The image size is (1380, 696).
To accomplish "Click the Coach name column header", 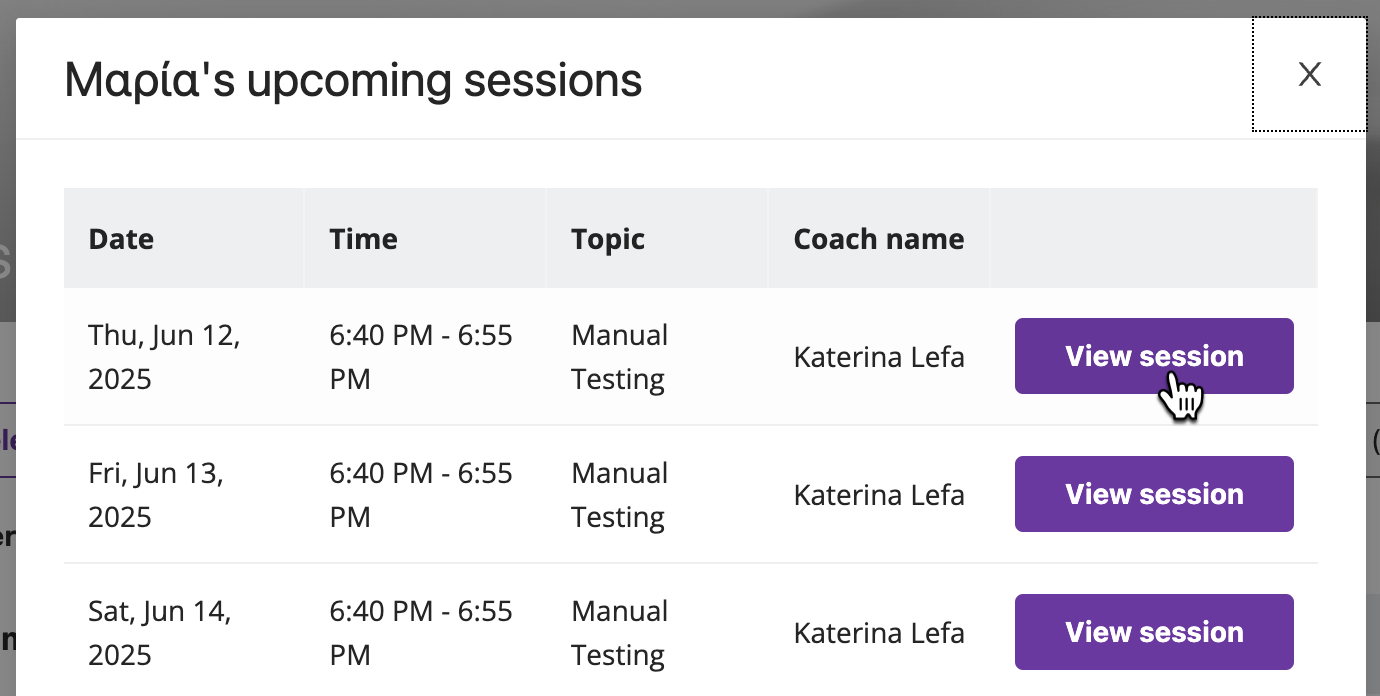I will coord(879,239).
